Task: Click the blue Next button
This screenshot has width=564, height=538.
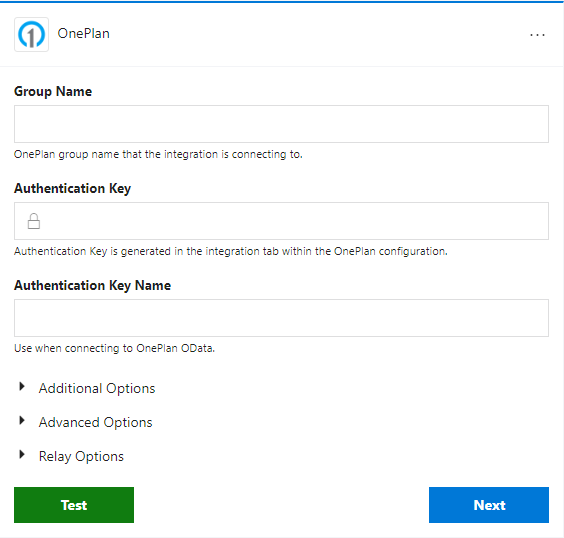Action: [489, 505]
